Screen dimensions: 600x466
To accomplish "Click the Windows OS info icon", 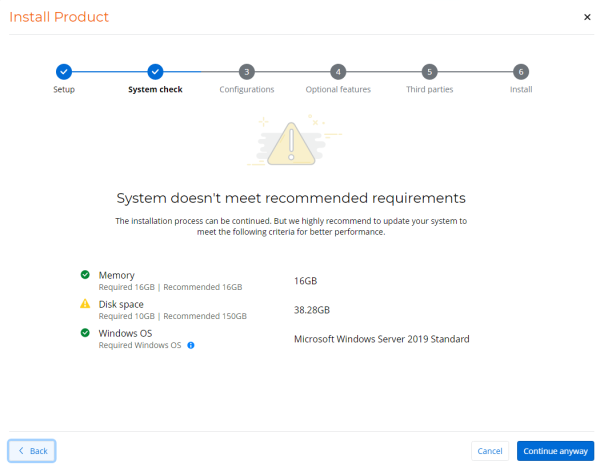I will coord(191,346).
